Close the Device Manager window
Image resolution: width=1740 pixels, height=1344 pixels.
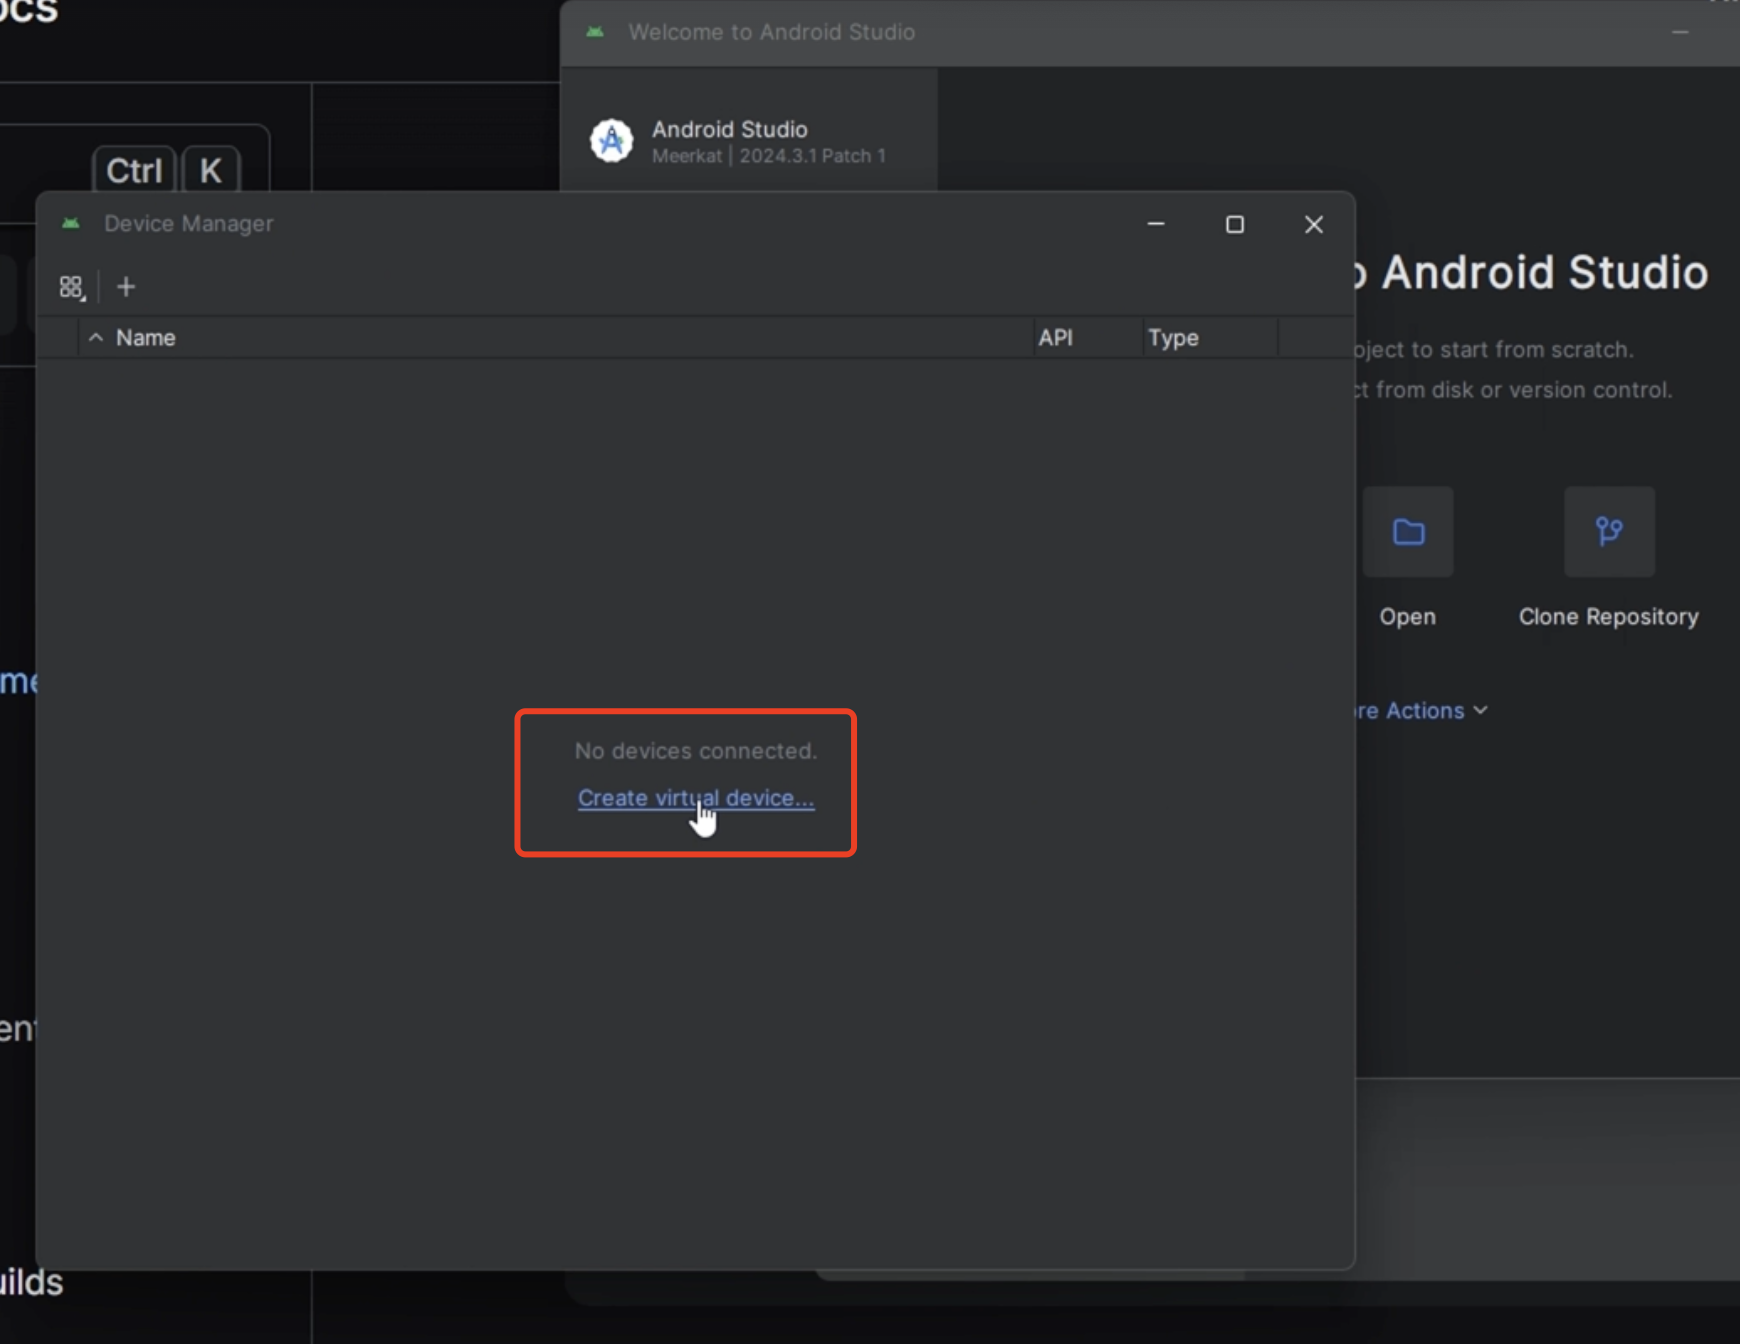coord(1314,224)
